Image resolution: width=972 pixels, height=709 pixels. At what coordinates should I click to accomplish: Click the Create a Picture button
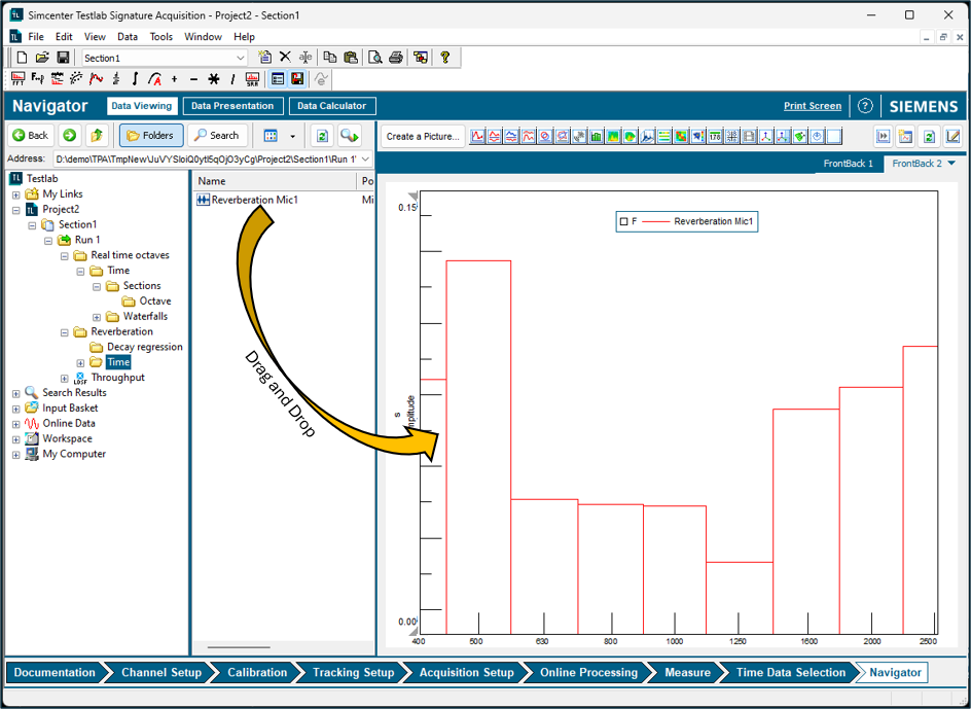coord(422,136)
